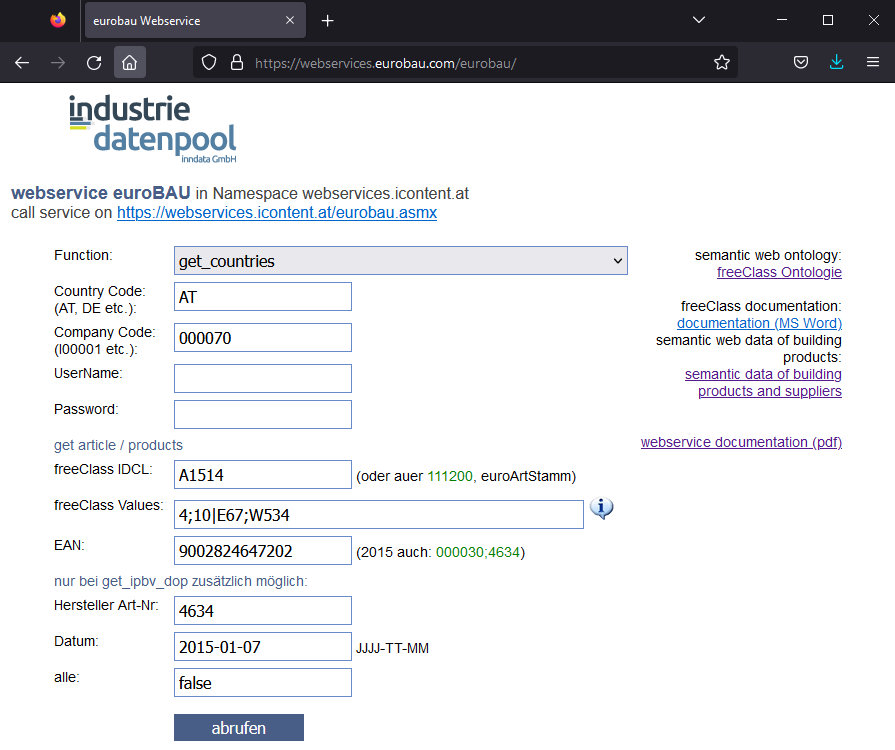The image size is (895, 750).
Task: Open webservice documentation (pdf) link
Action: tap(741, 442)
